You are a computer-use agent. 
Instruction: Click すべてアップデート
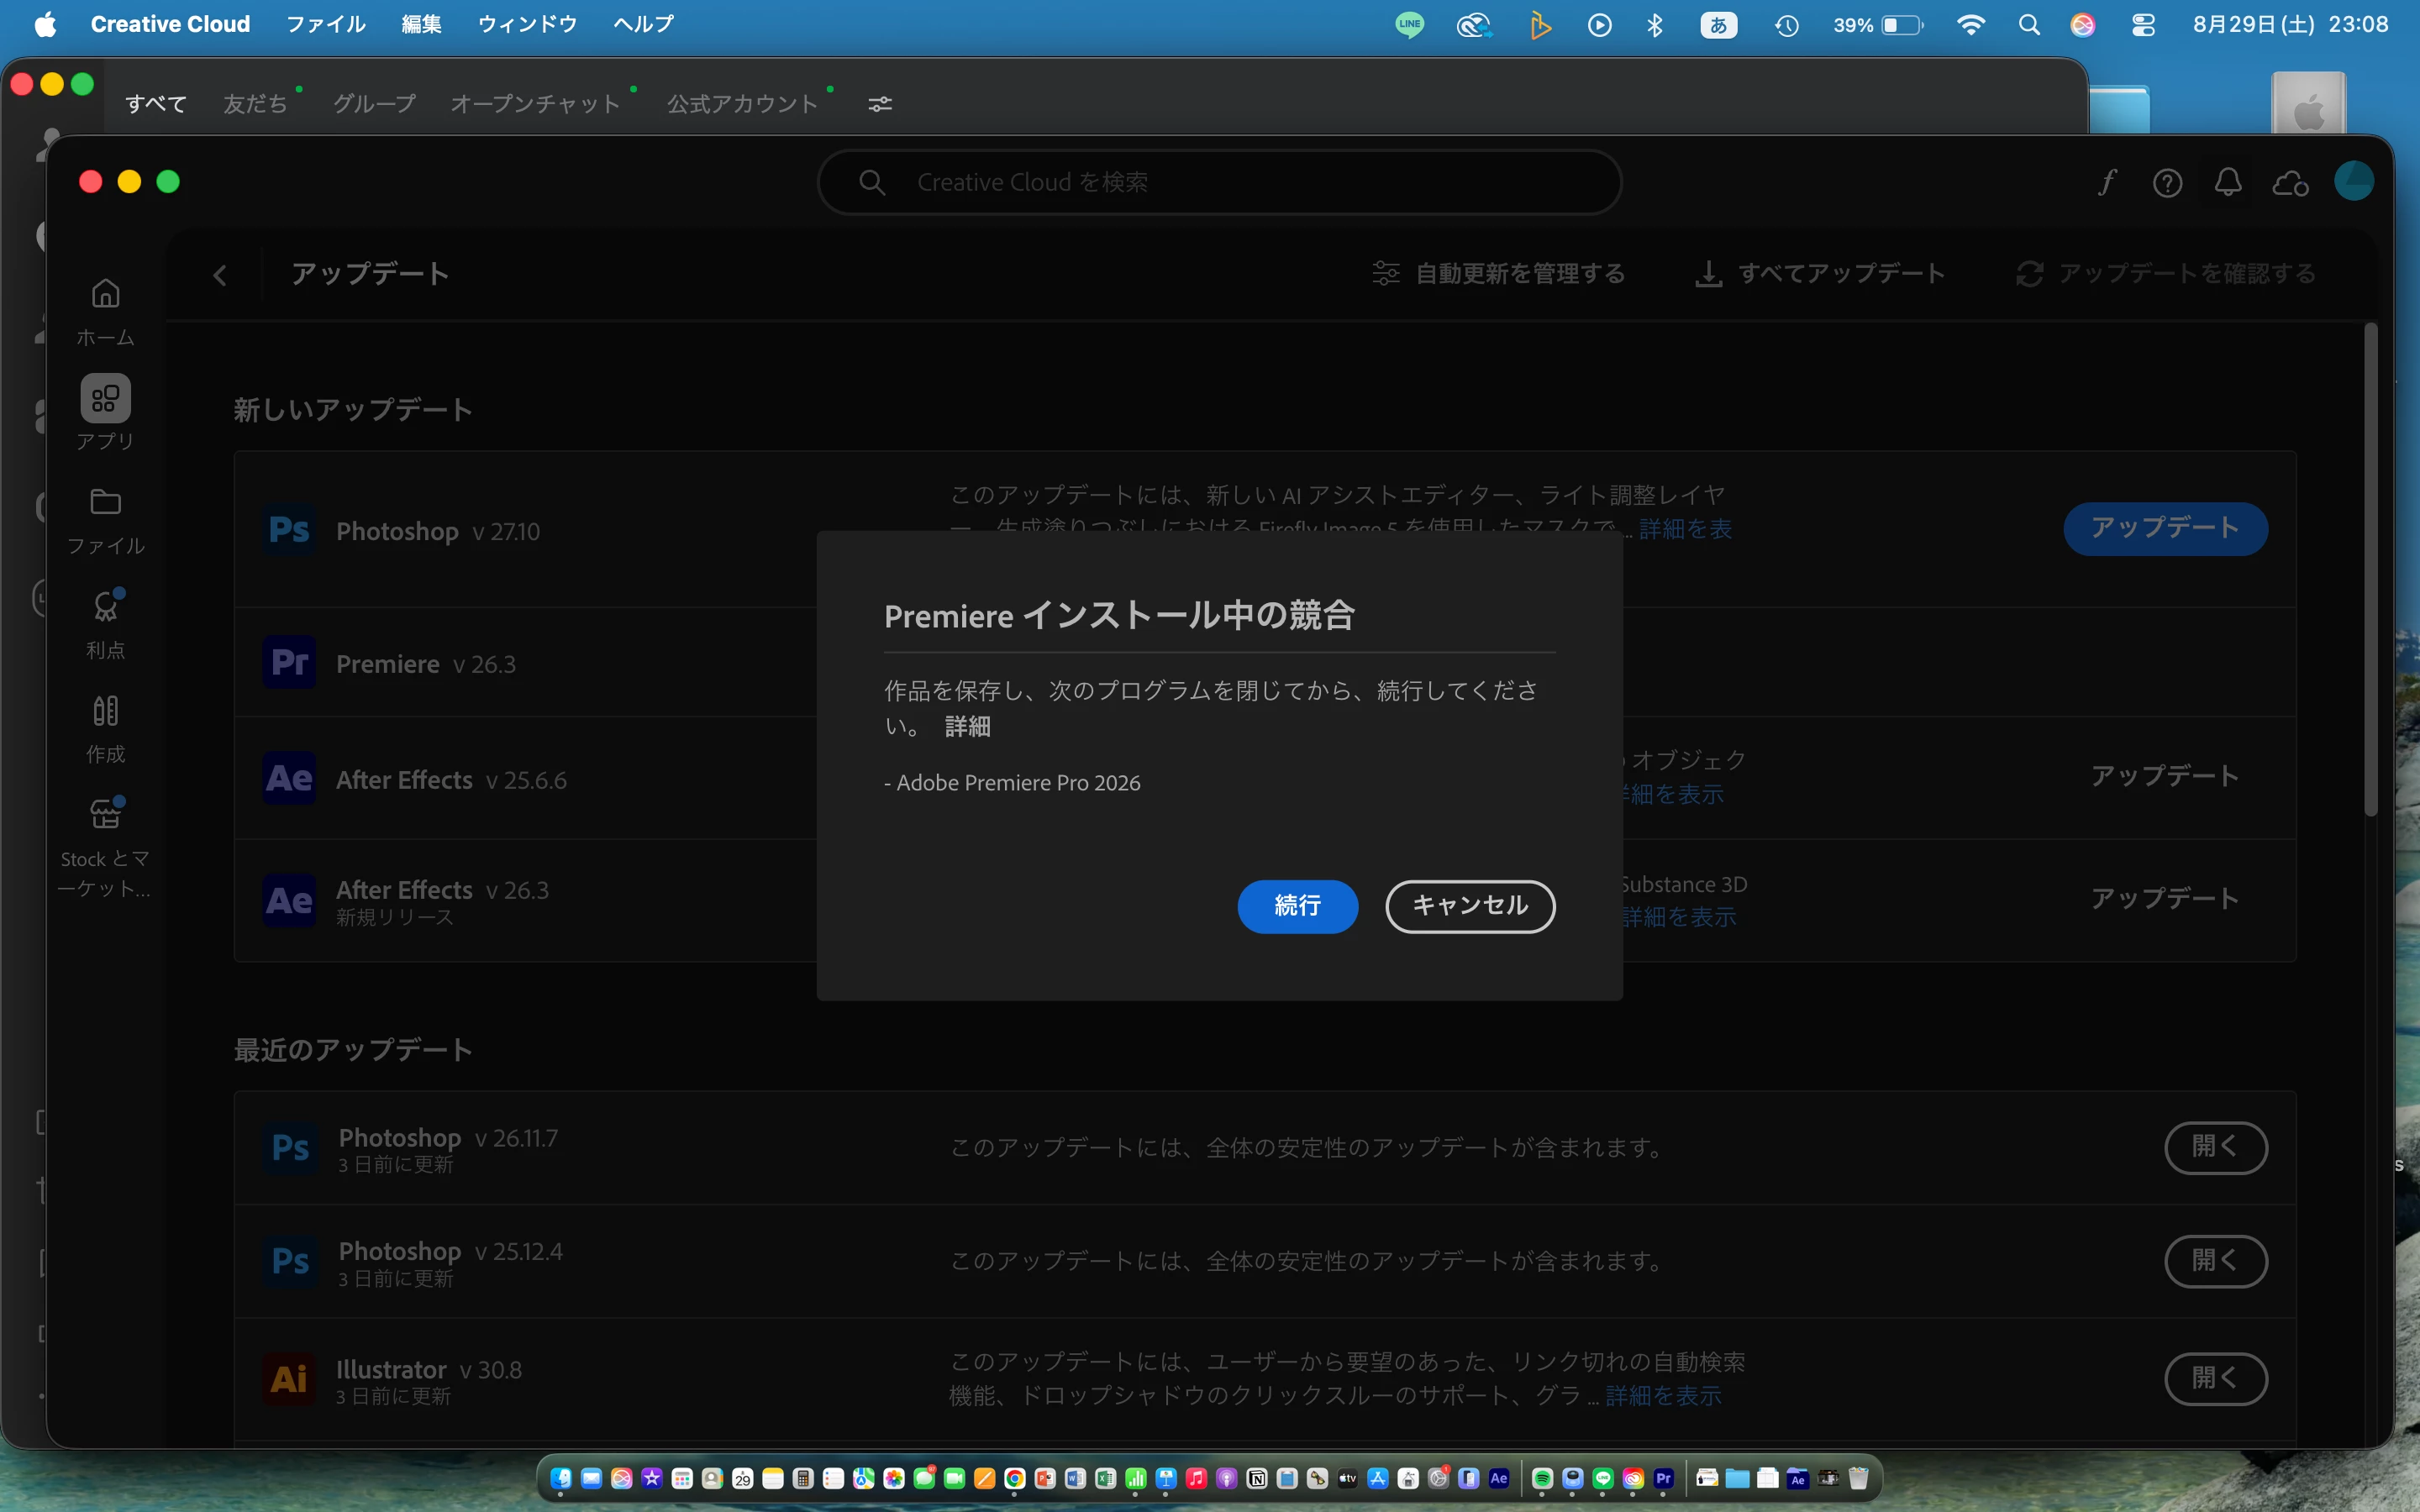point(1820,274)
